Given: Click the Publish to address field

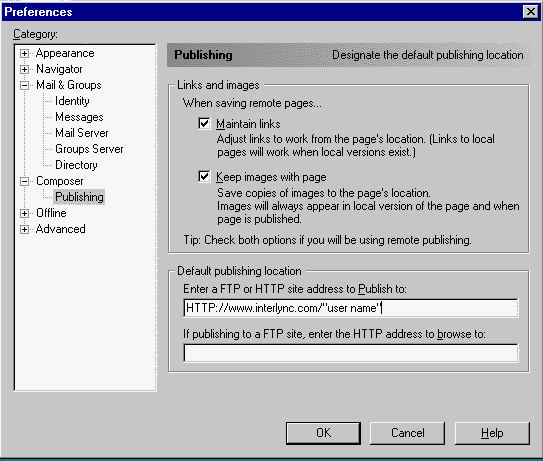Looking at the screenshot, I should pyautogui.click(x=351, y=308).
